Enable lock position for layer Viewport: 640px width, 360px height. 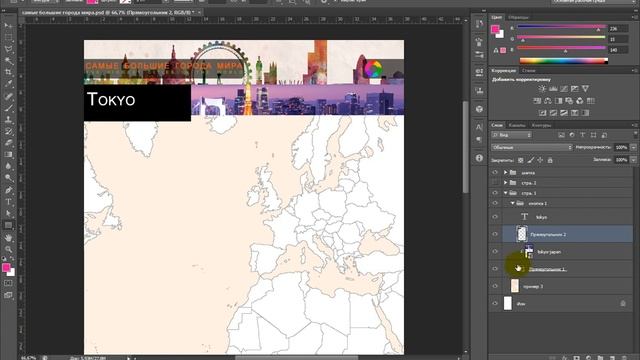[540, 160]
